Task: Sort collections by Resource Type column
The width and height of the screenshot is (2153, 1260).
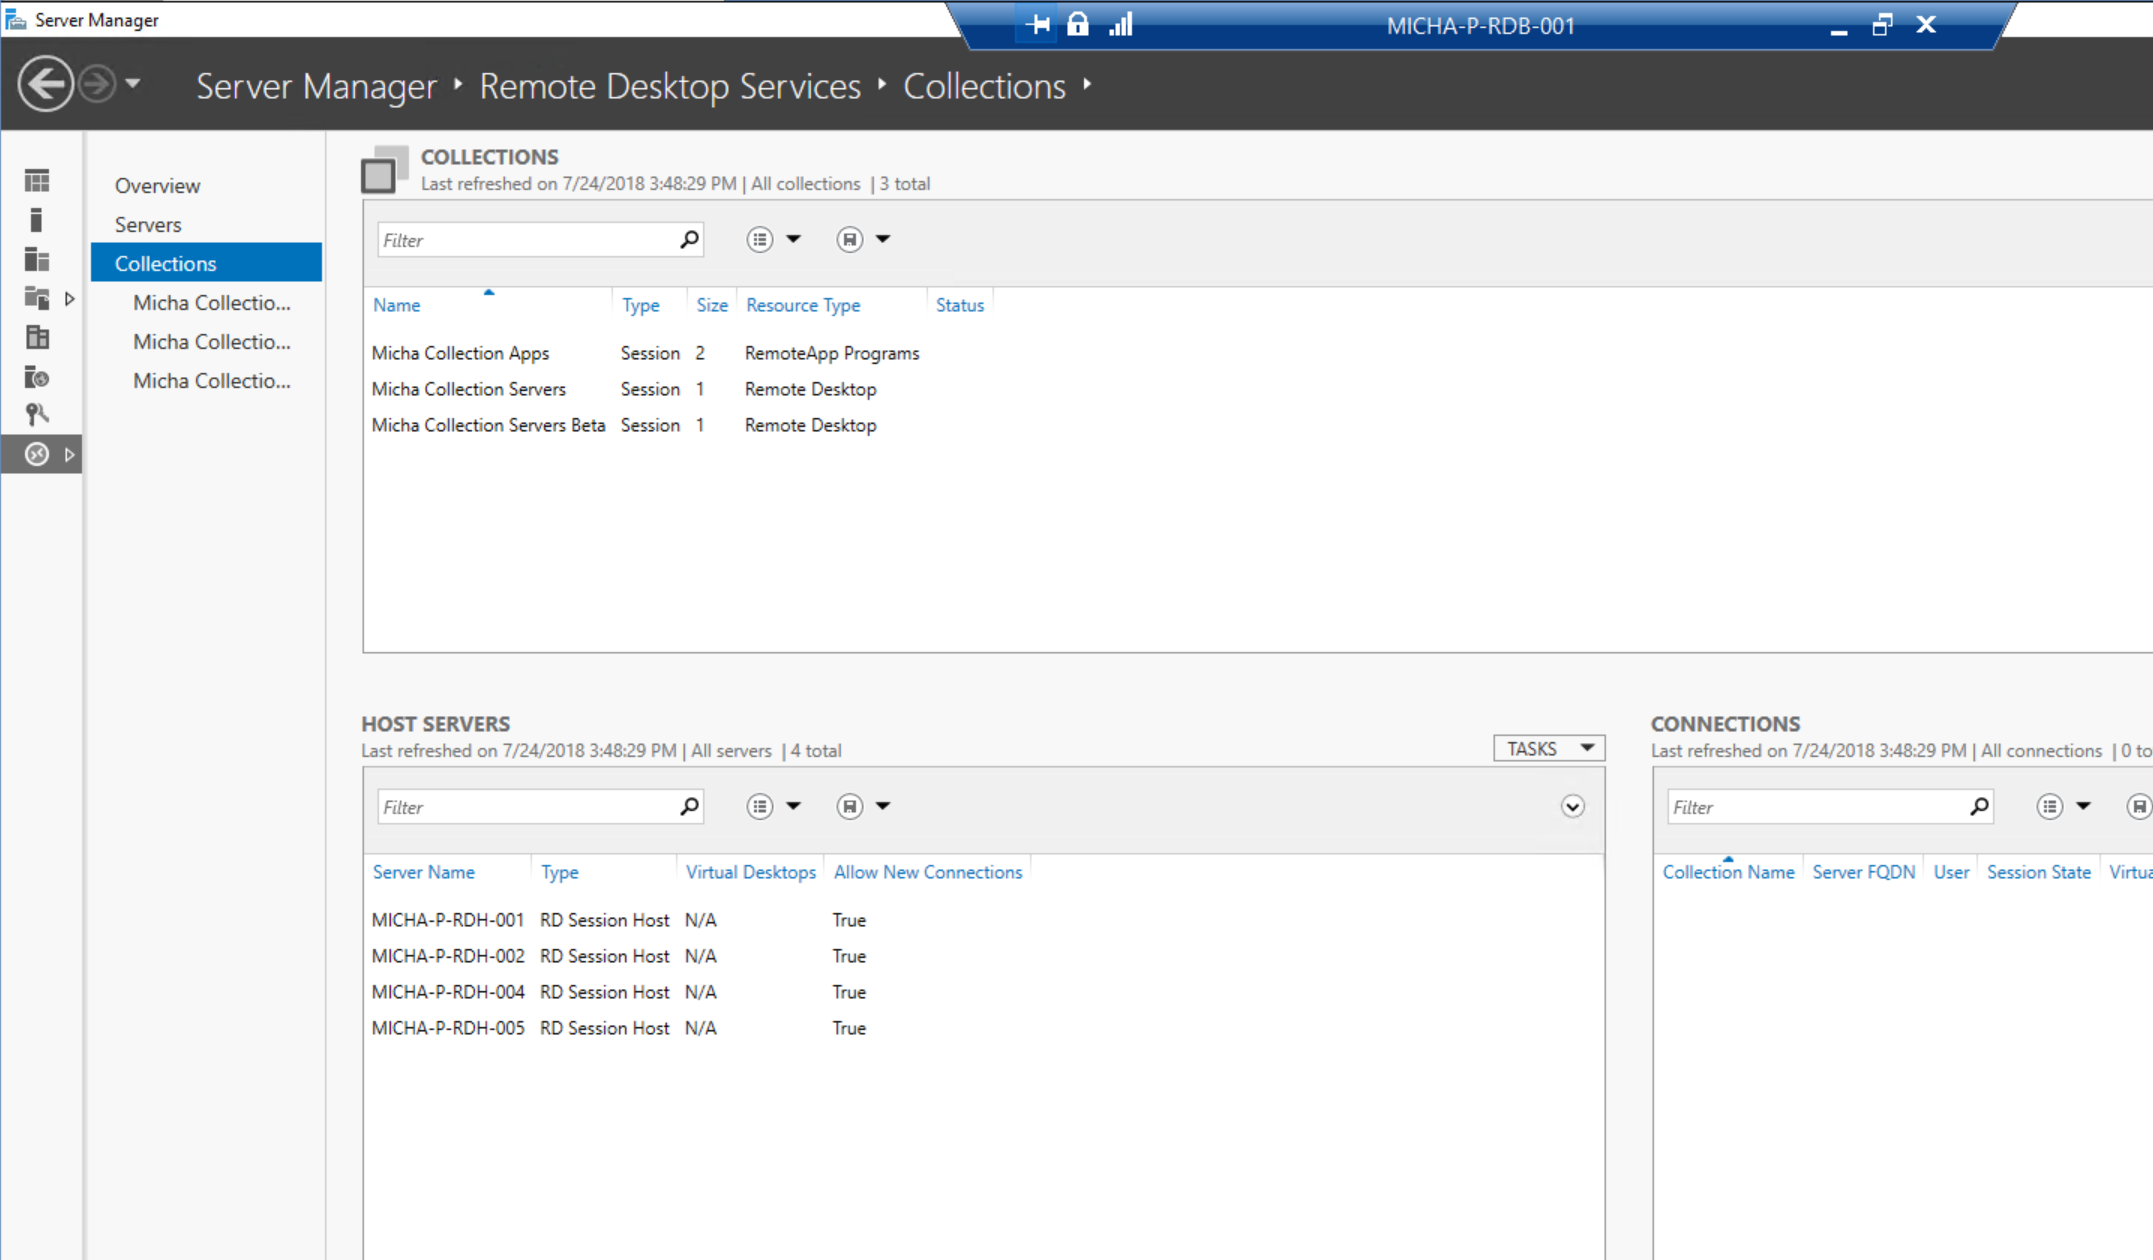Action: [803, 305]
